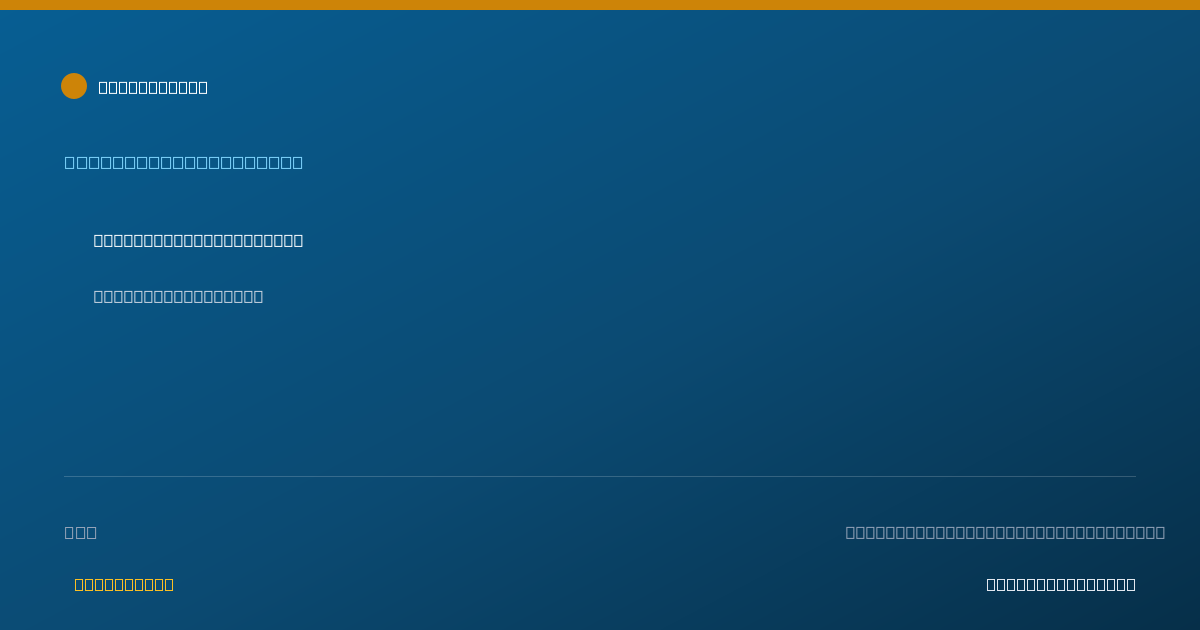Screen dimensions: 1200x630
Task: Click the middle of the short gray footer label
Action: pyautogui.click(x=81, y=532)
